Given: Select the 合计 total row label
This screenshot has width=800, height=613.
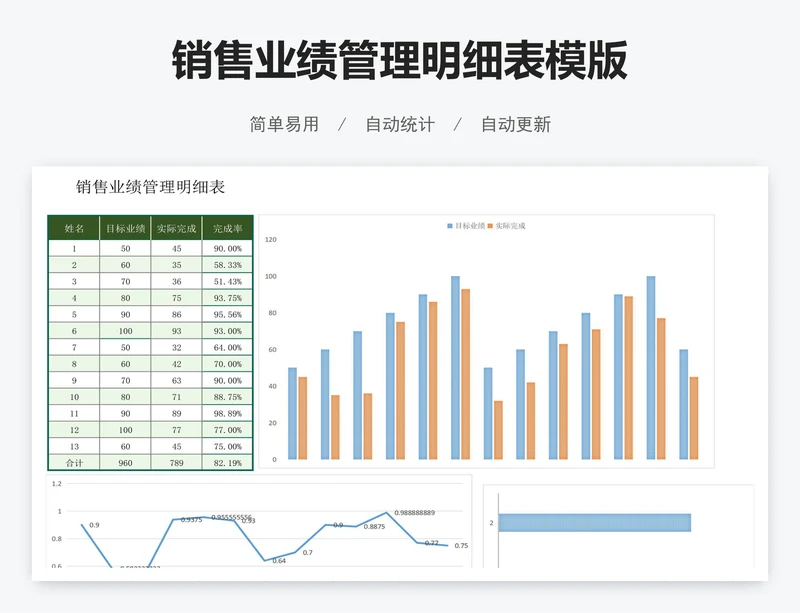Looking at the screenshot, I should [x=74, y=463].
